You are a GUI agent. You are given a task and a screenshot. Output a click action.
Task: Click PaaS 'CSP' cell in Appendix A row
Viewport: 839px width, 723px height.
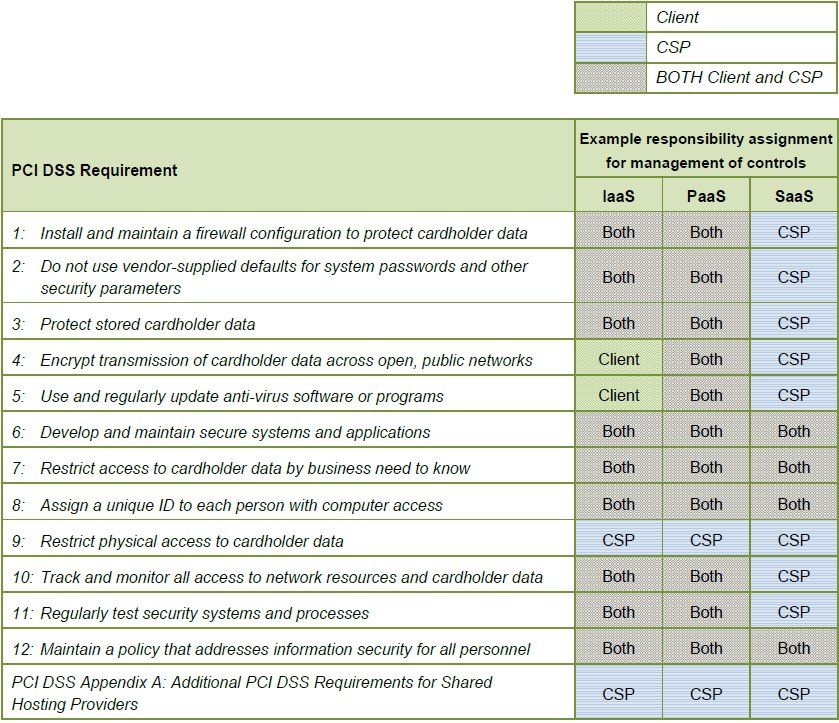point(706,694)
